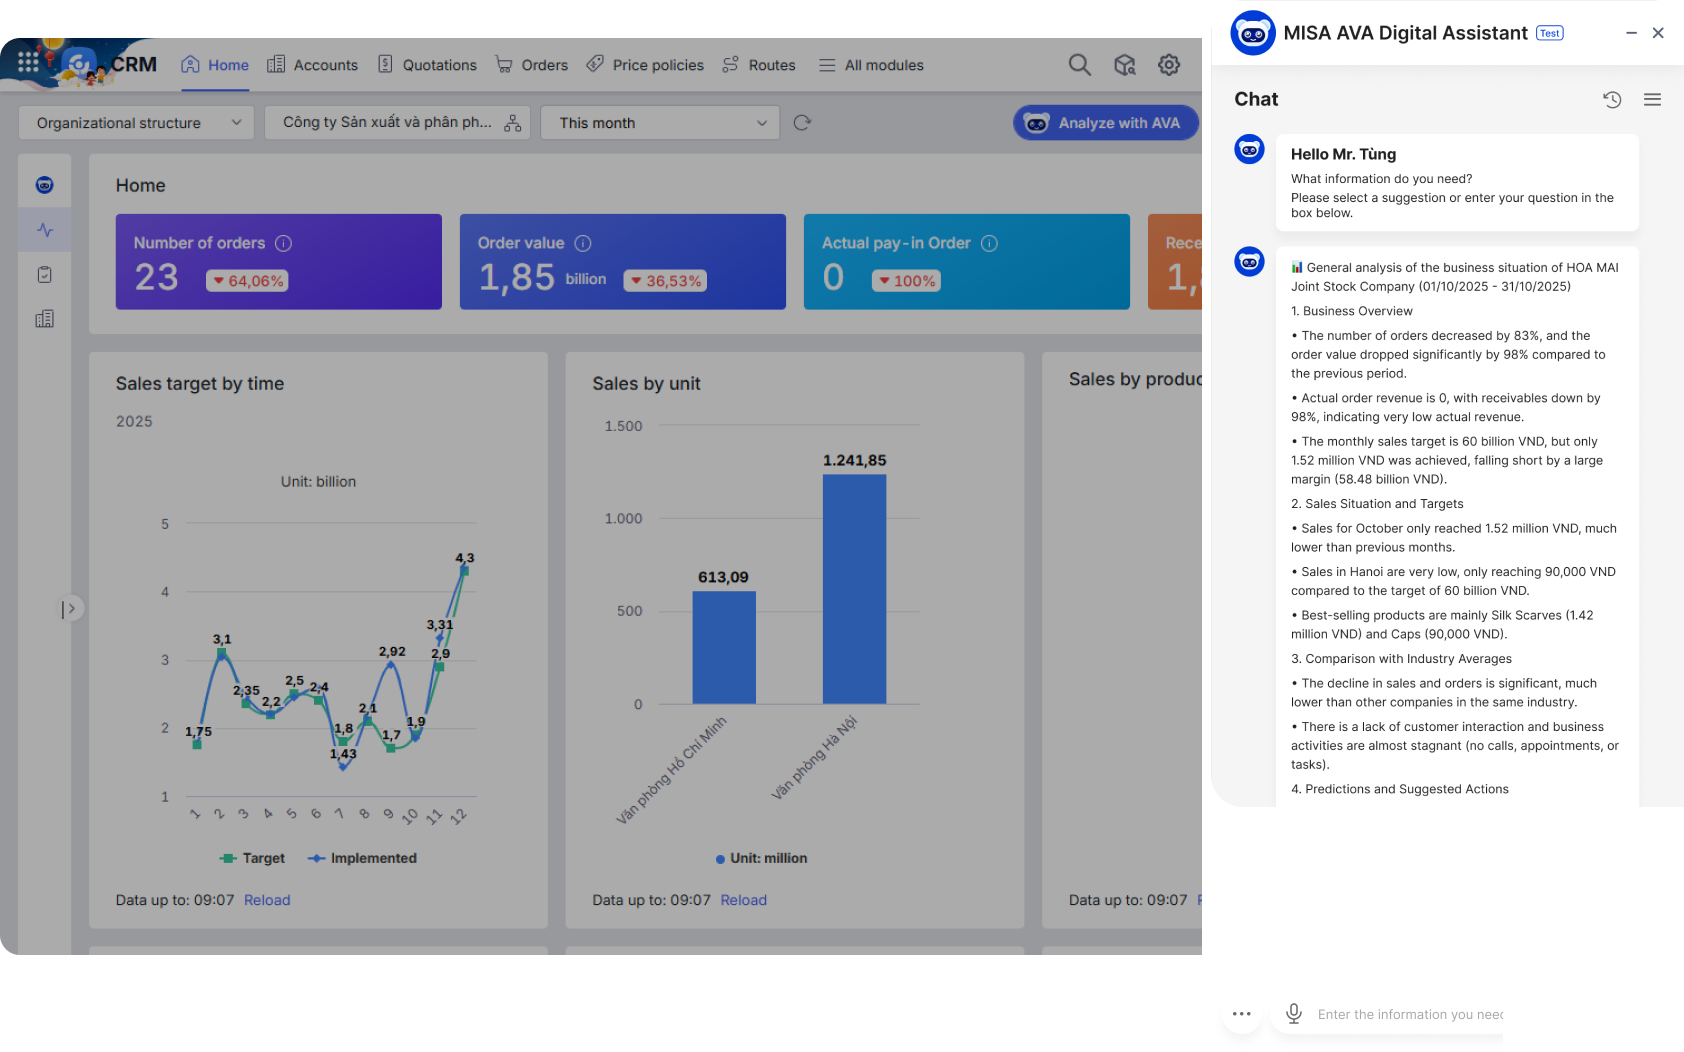1684x1052 pixels.
Task: Refresh dashboard using the reload circle icon
Action: tap(801, 122)
